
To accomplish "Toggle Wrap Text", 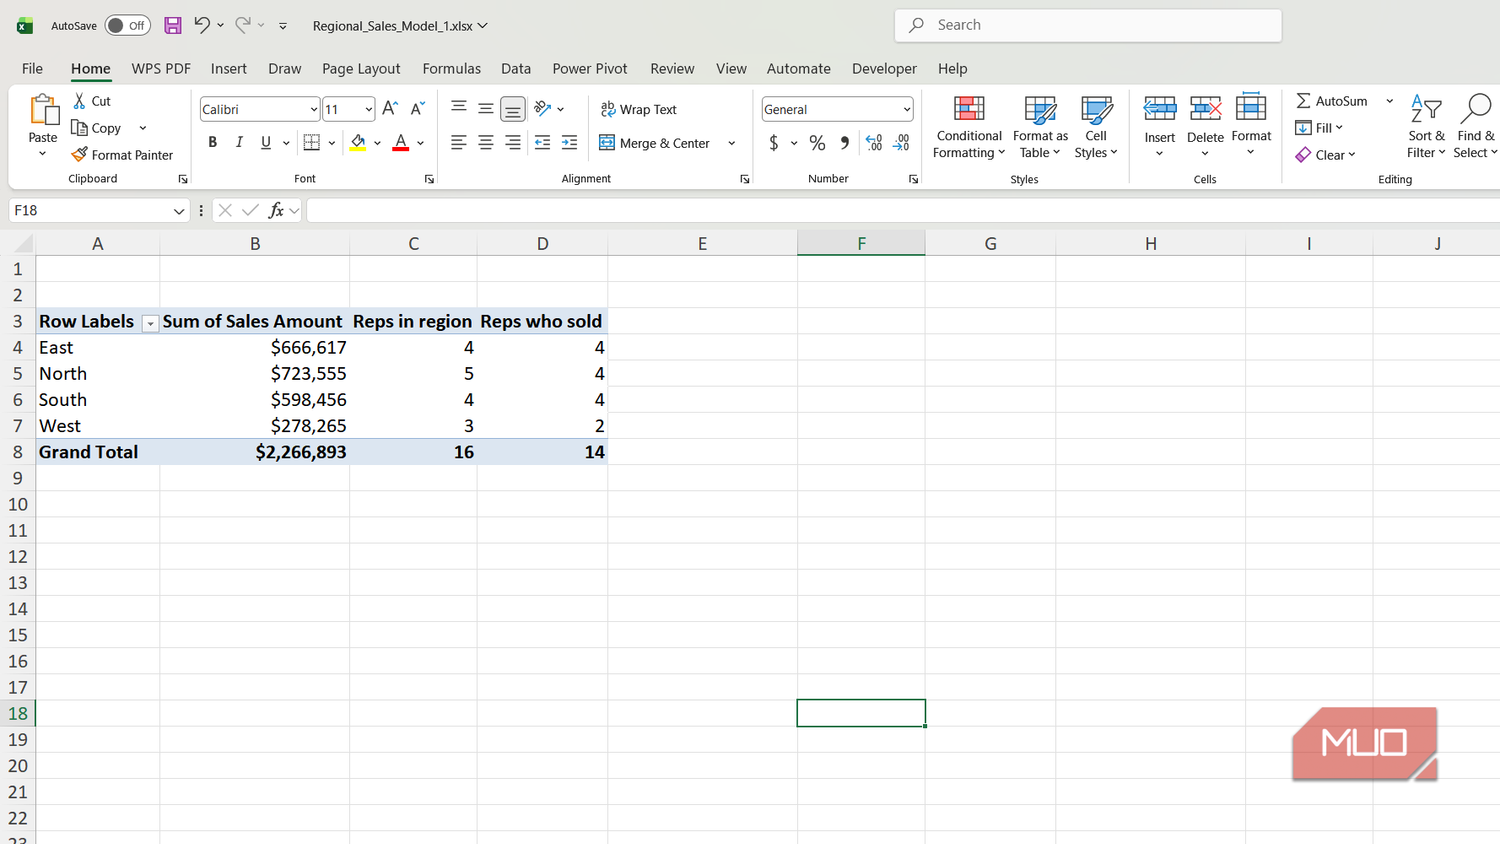I will click(x=638, y=109).
